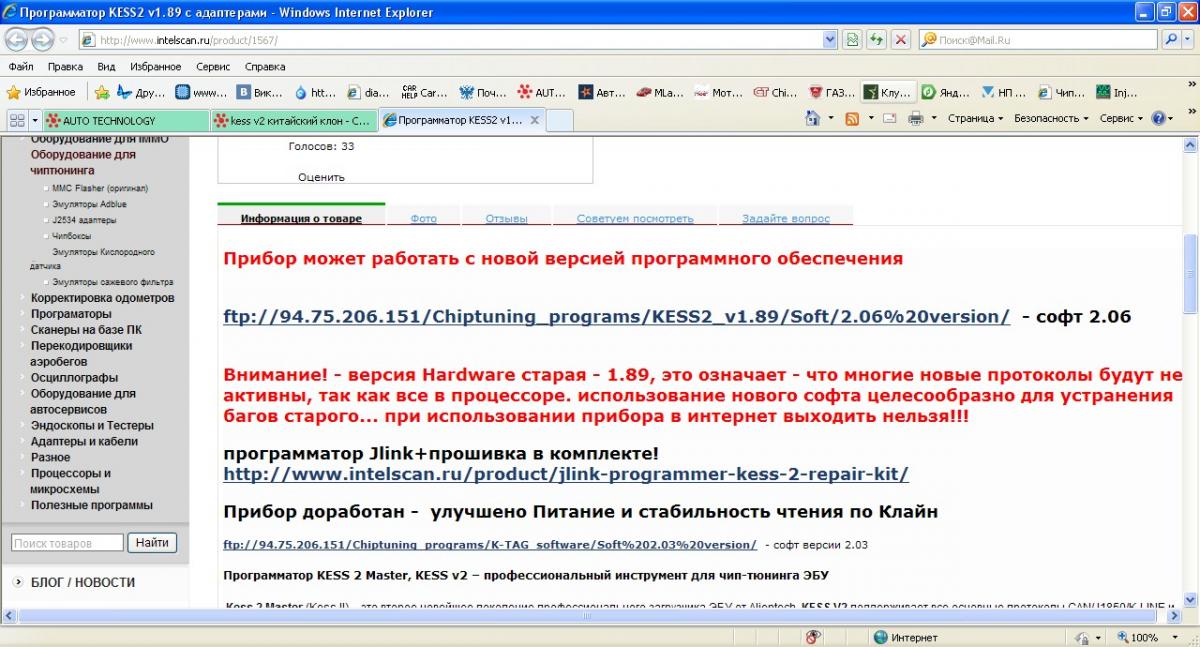Click the Add to favorites bar icon
This screenshot has height=647, width=1200.
(x=101, y=92)
